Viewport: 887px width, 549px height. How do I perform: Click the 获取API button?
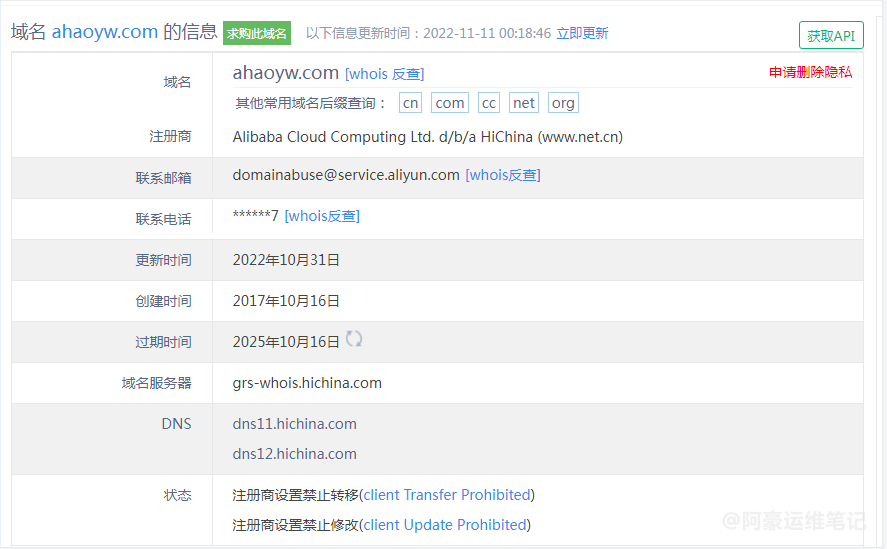pyautogui.click(x=831, y=35)
